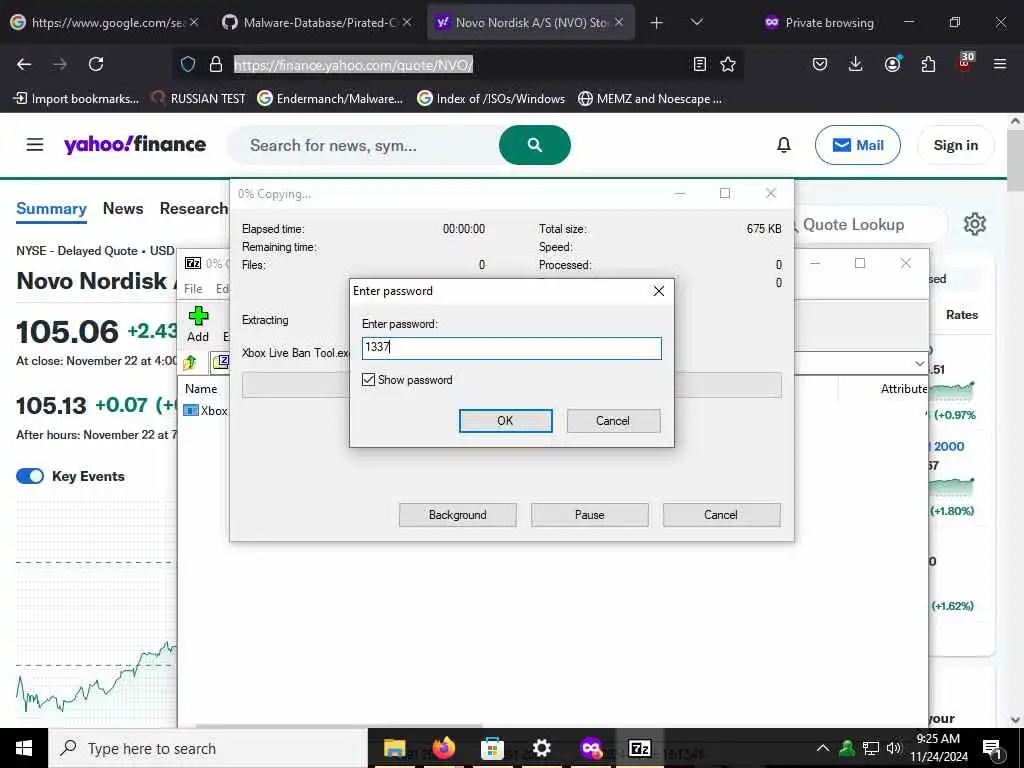Switch to the Summary tab
This screenshot has width=1024, height=768.
tap(51, 208)
